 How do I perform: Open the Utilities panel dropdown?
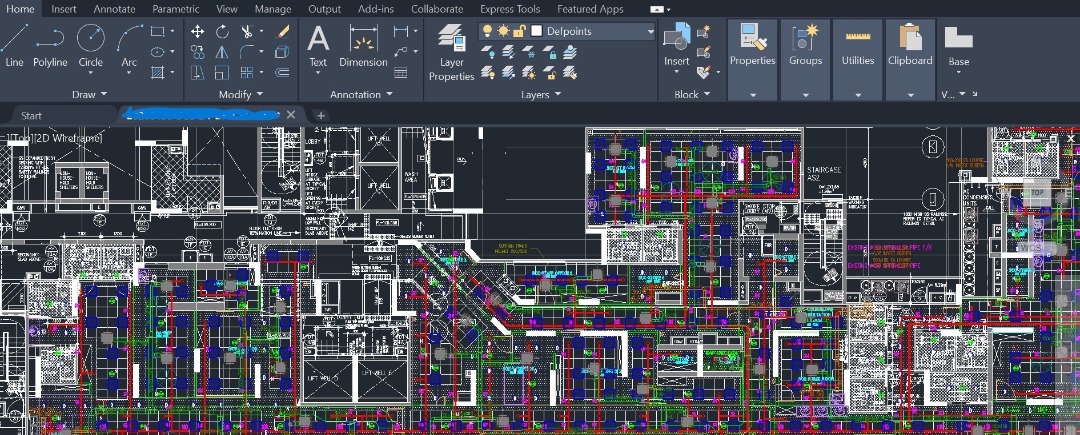(858, 95)
